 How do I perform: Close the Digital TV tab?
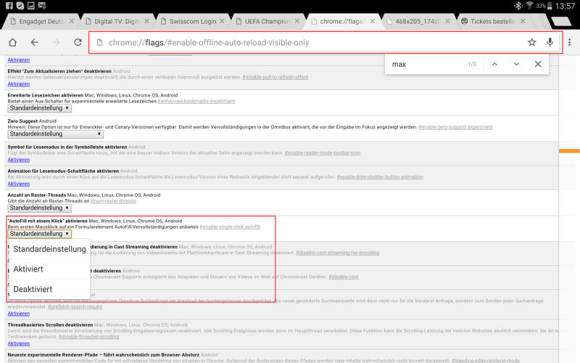tap(146, 21)
